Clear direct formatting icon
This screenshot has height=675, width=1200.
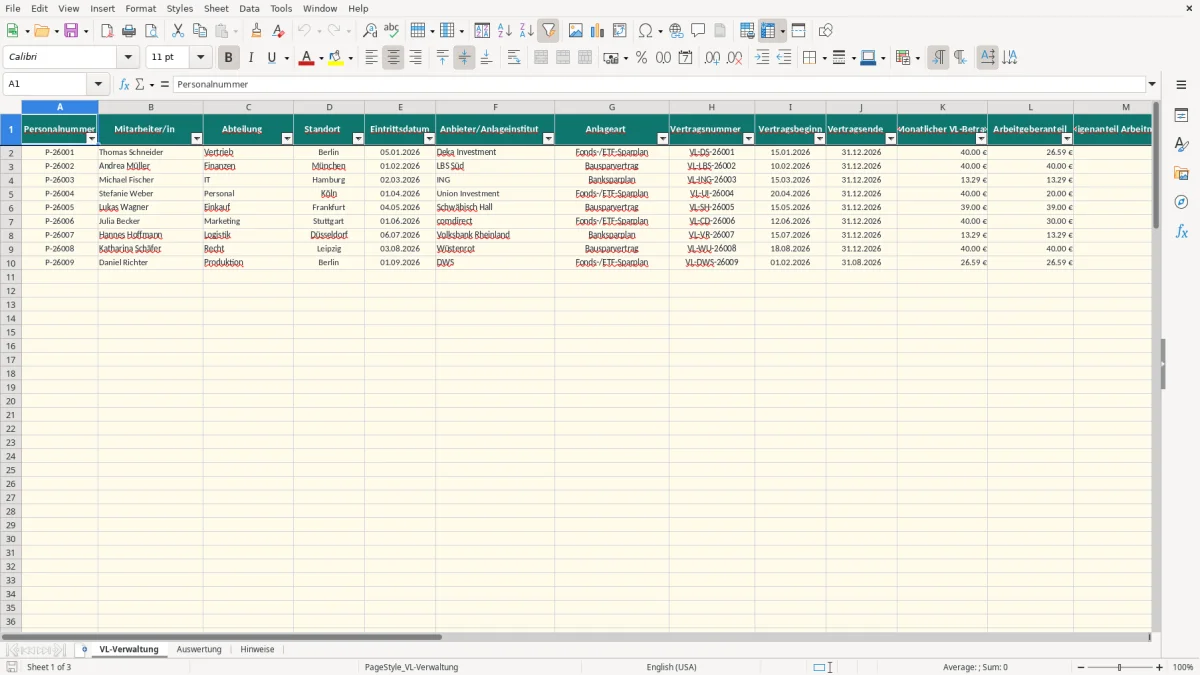[x=279, y=31]
